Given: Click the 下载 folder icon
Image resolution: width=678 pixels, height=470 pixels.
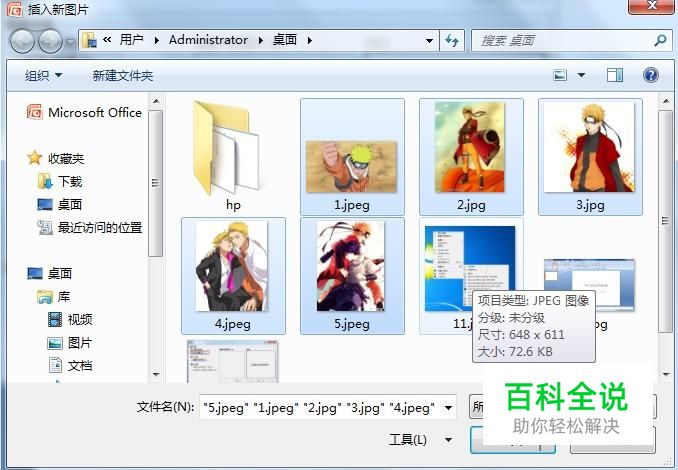Looking at the screenshot, I should click(x=45, y=181).
